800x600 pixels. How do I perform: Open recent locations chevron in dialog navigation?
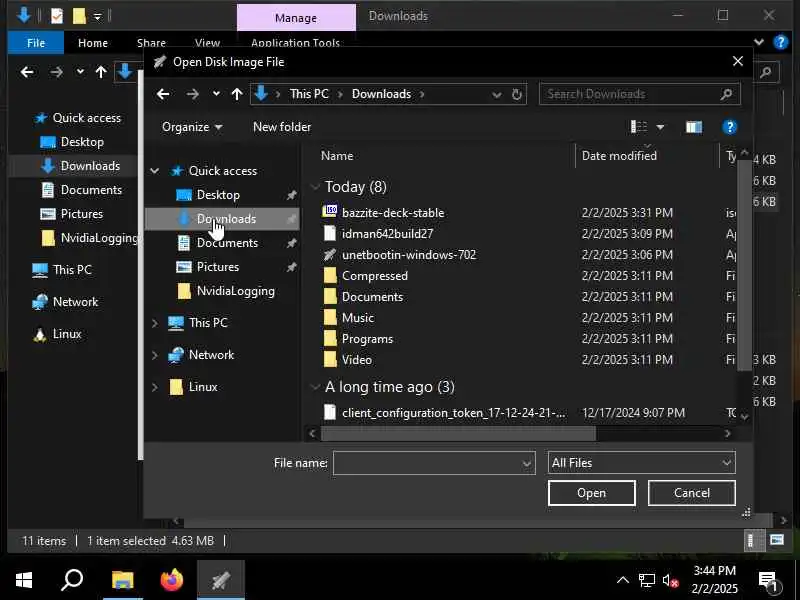[x=216, y=94]
